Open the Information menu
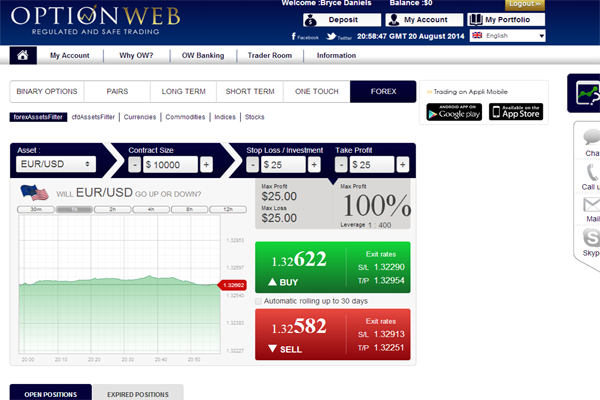Image resolution: width=600 pixels, height=400 pixels. click(x=336, y=56)
